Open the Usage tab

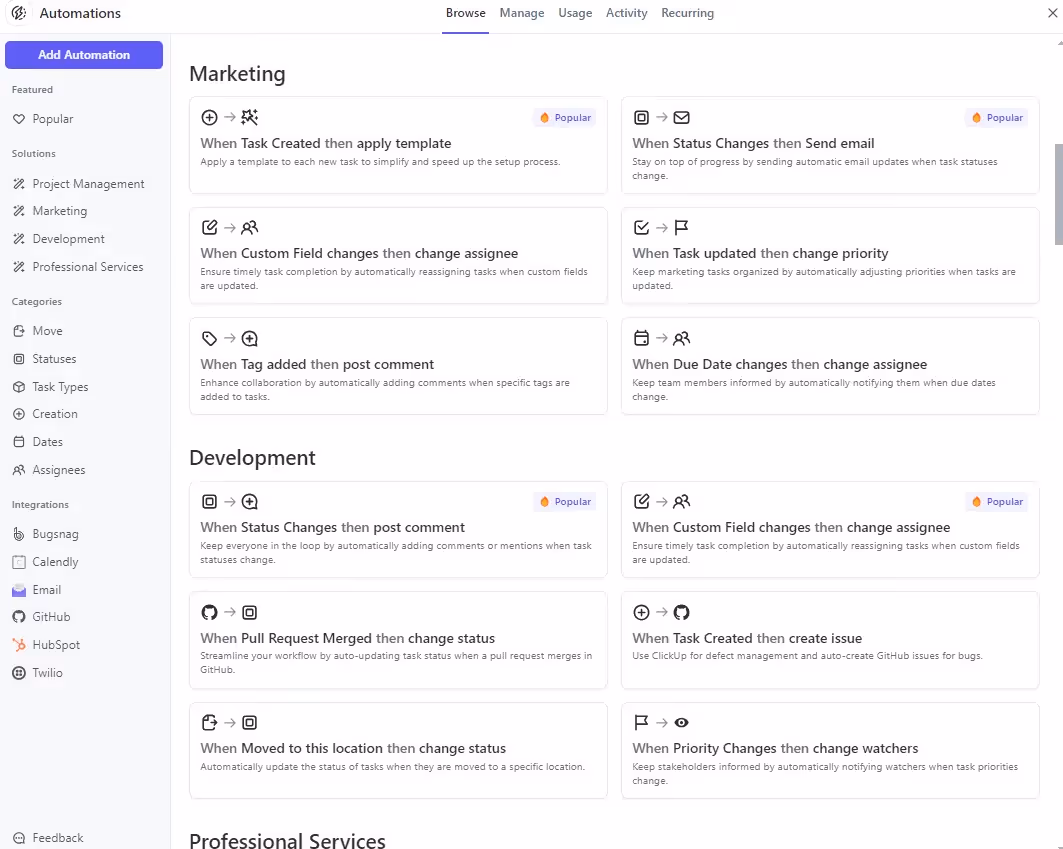[x=575, y=13]
